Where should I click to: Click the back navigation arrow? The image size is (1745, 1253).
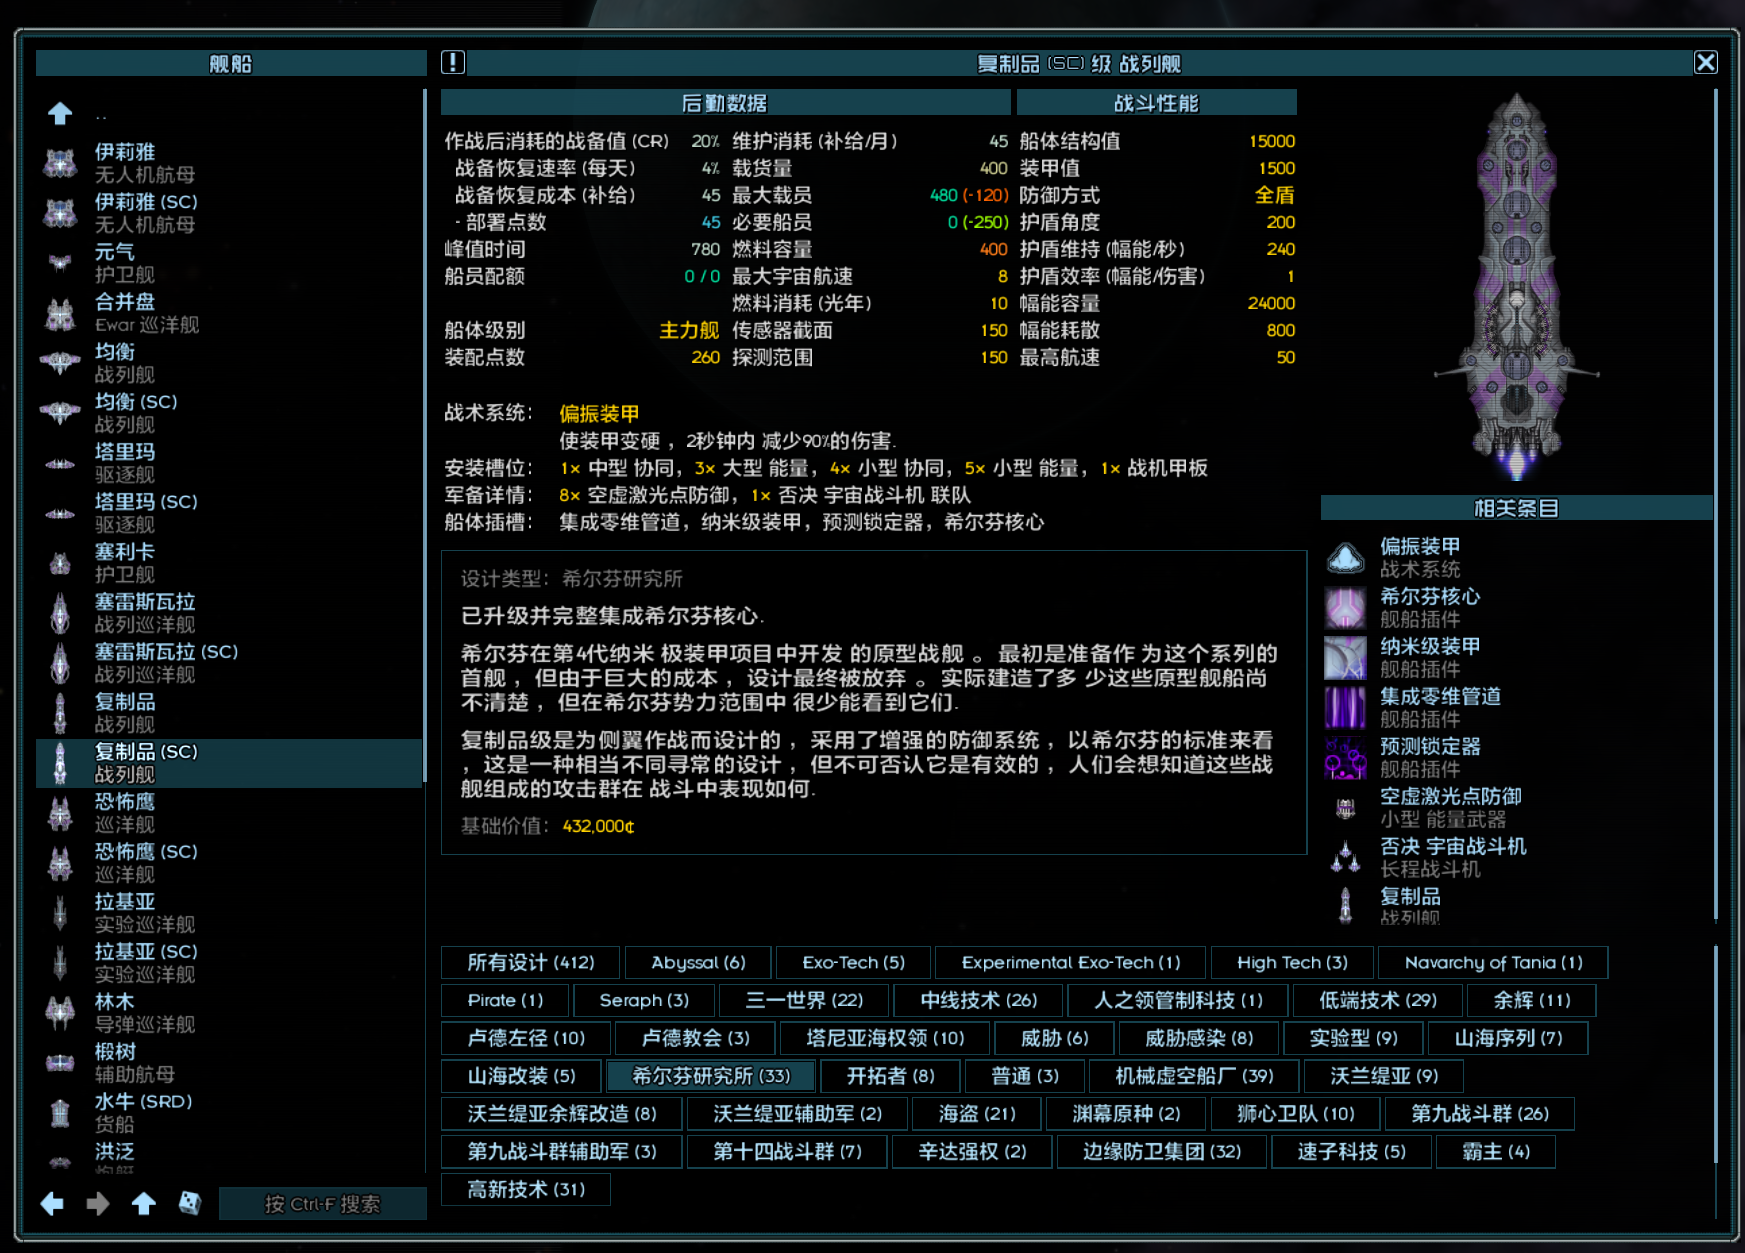click(x=52, y=1204)
